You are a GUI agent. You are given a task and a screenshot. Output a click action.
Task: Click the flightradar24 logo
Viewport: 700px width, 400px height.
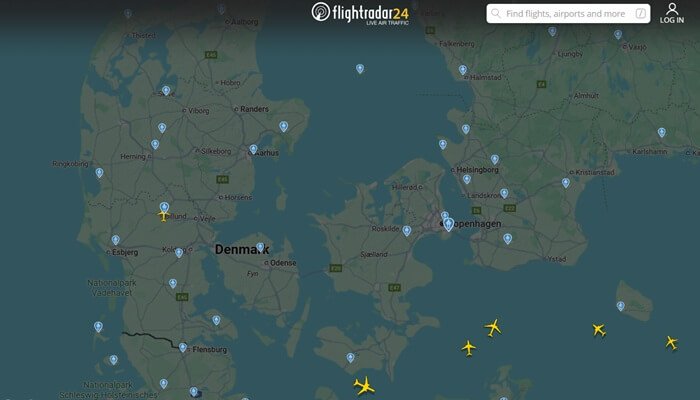click(360, 12)
